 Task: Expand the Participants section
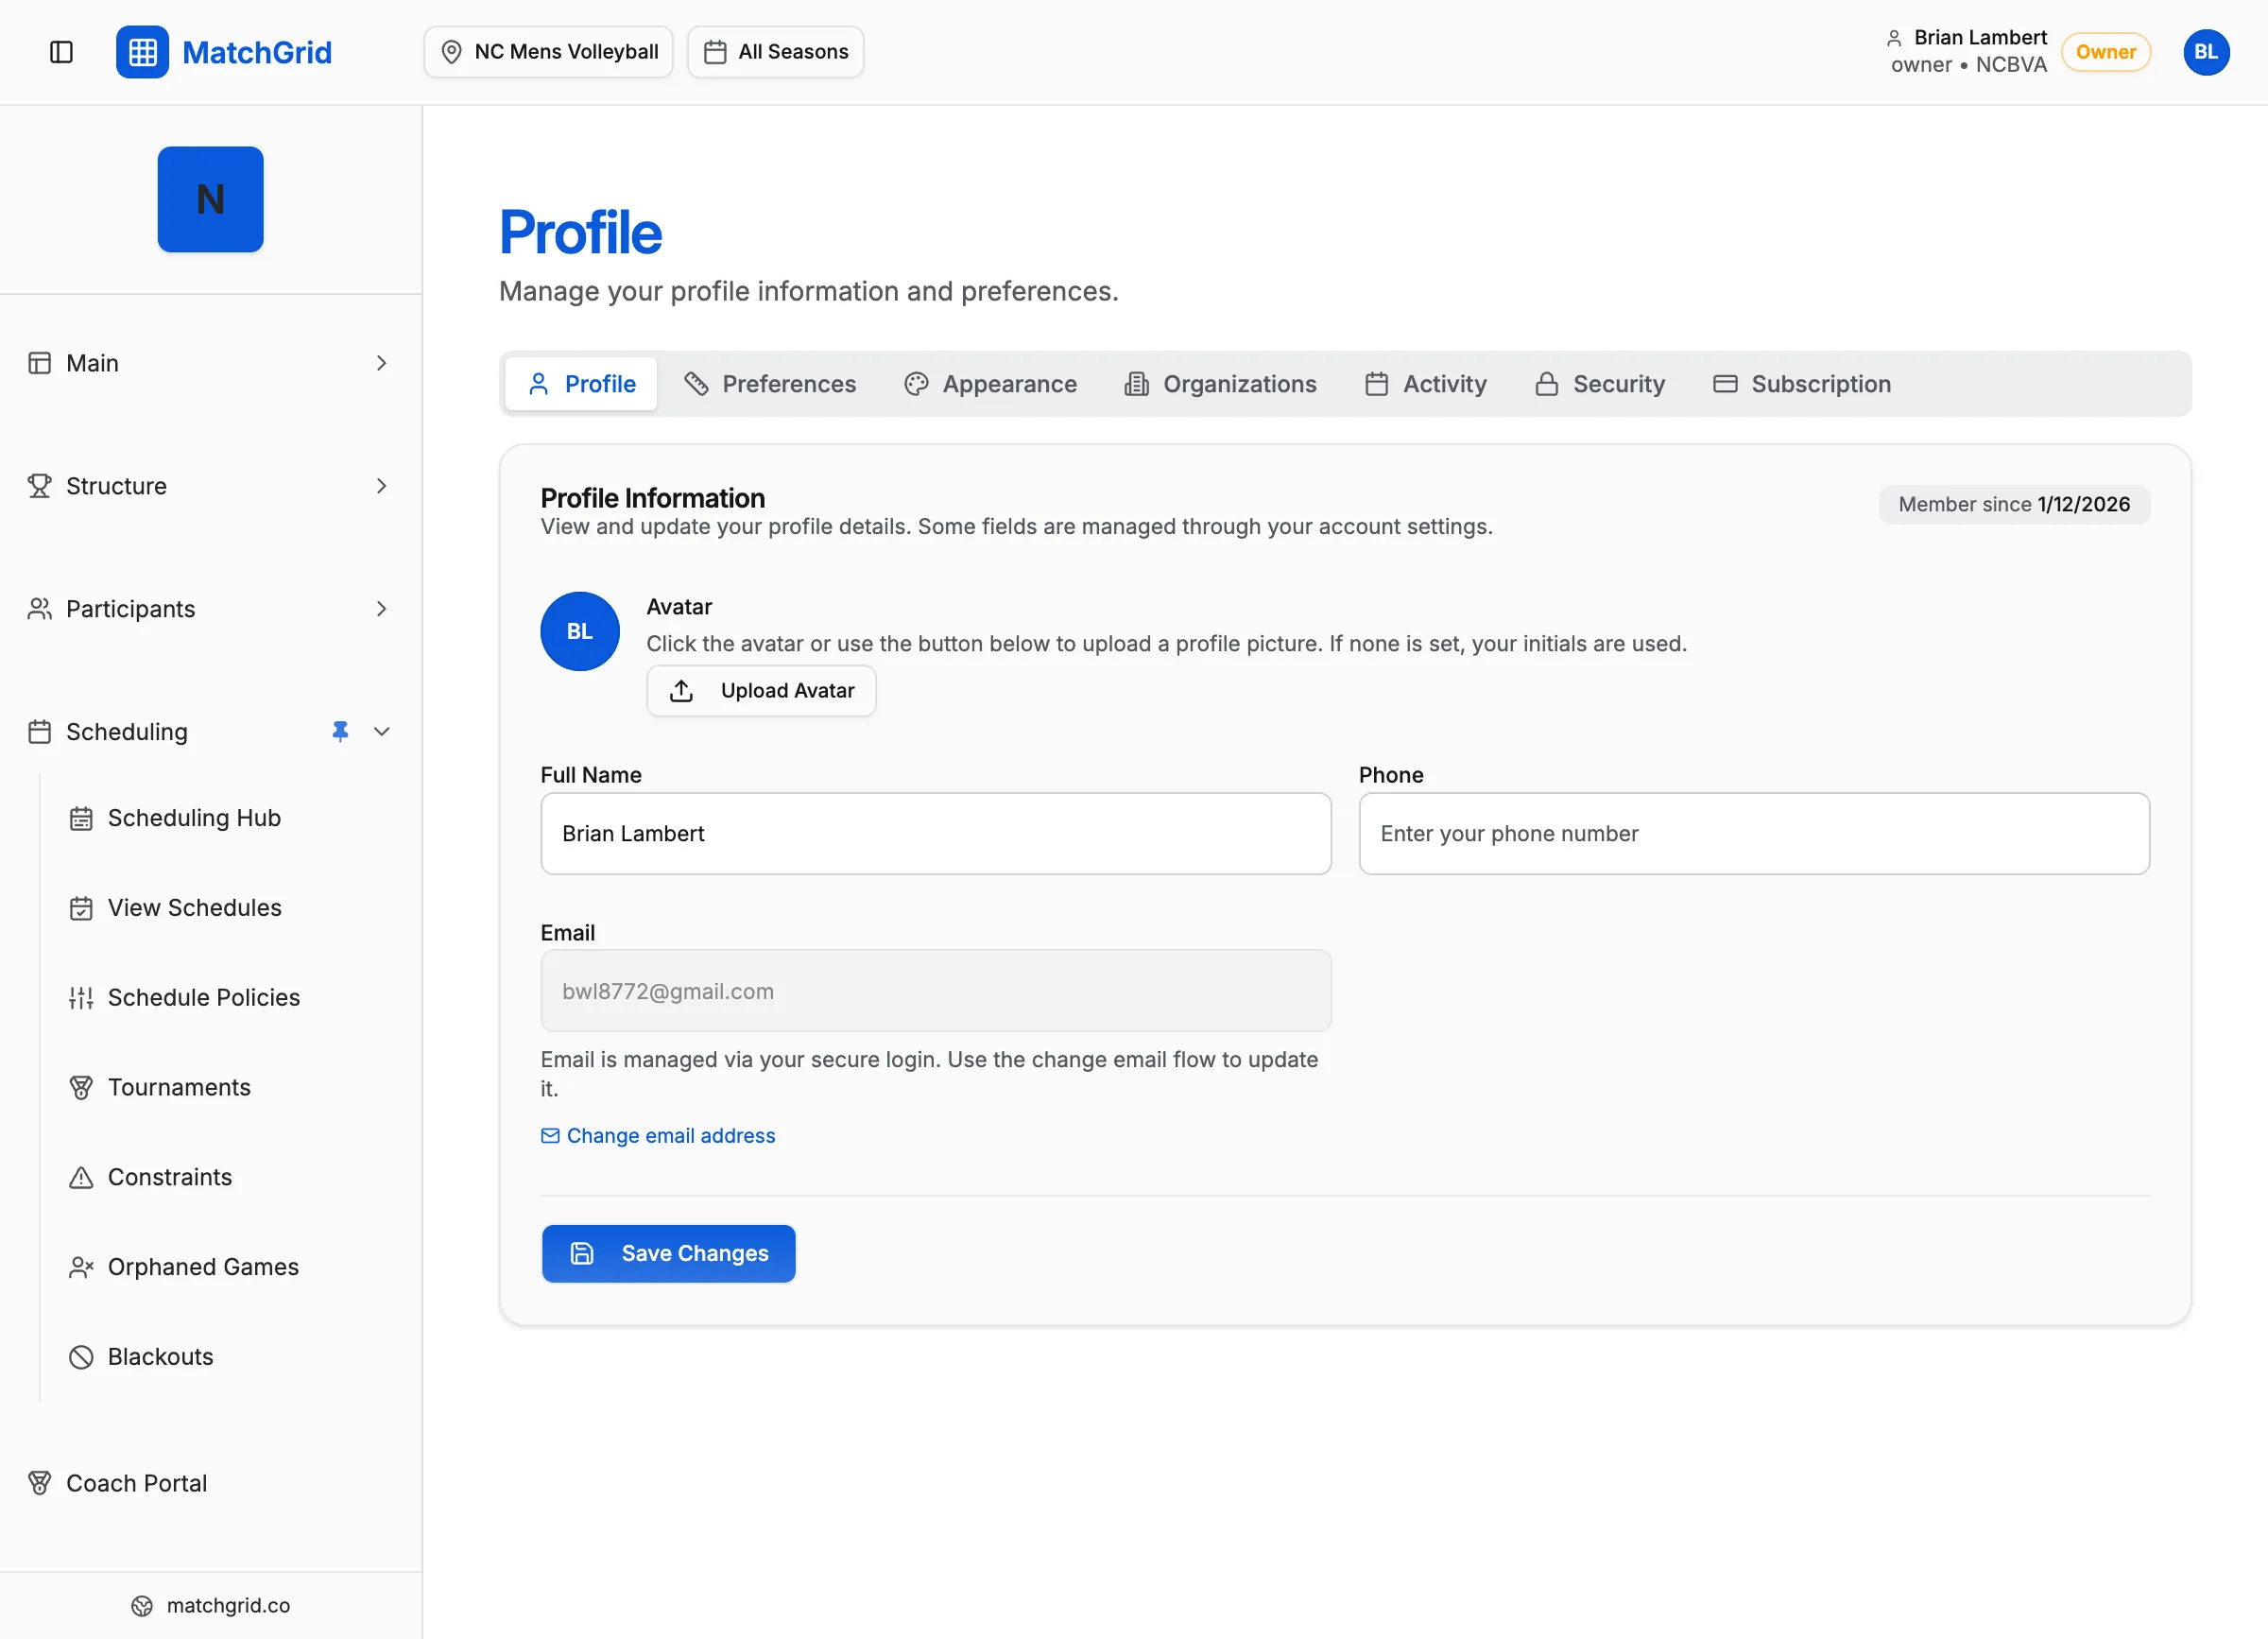[x=382, y=608]
